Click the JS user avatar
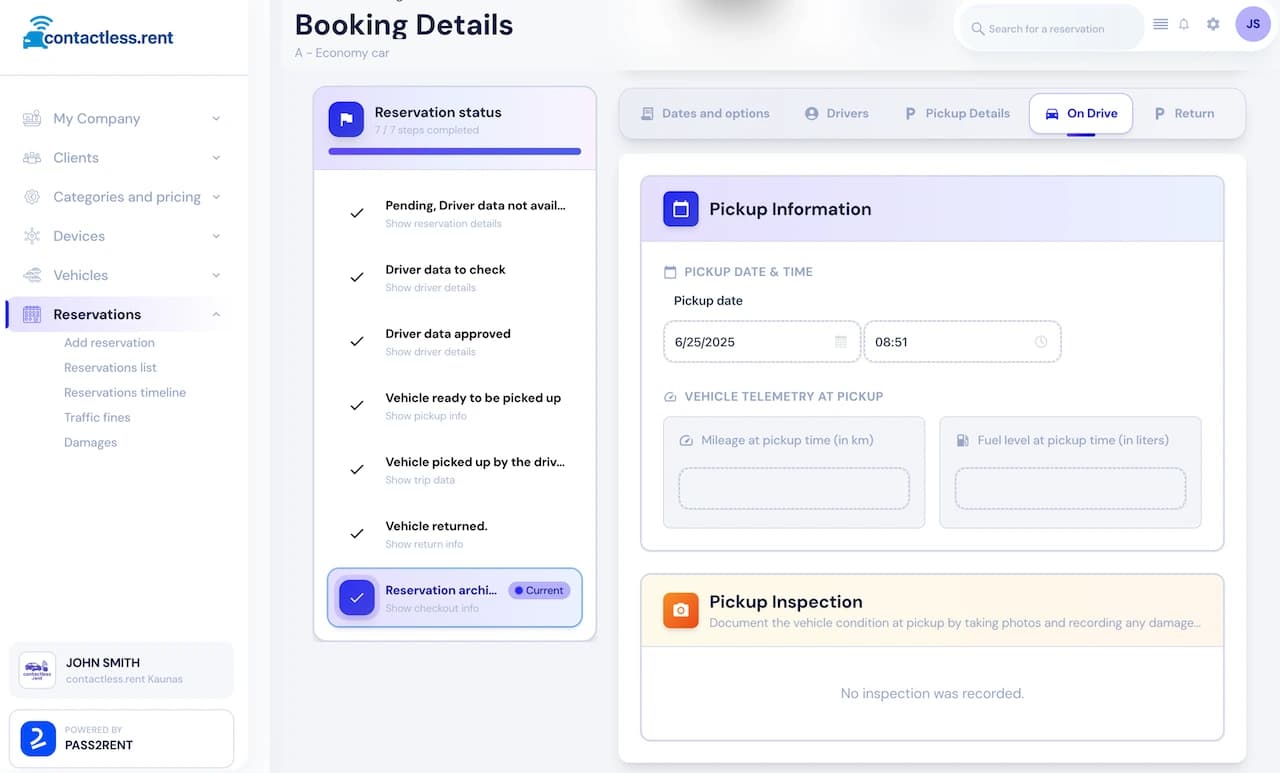The image size is (1280, 773). pyautogui.click(x=1253, y=24)
